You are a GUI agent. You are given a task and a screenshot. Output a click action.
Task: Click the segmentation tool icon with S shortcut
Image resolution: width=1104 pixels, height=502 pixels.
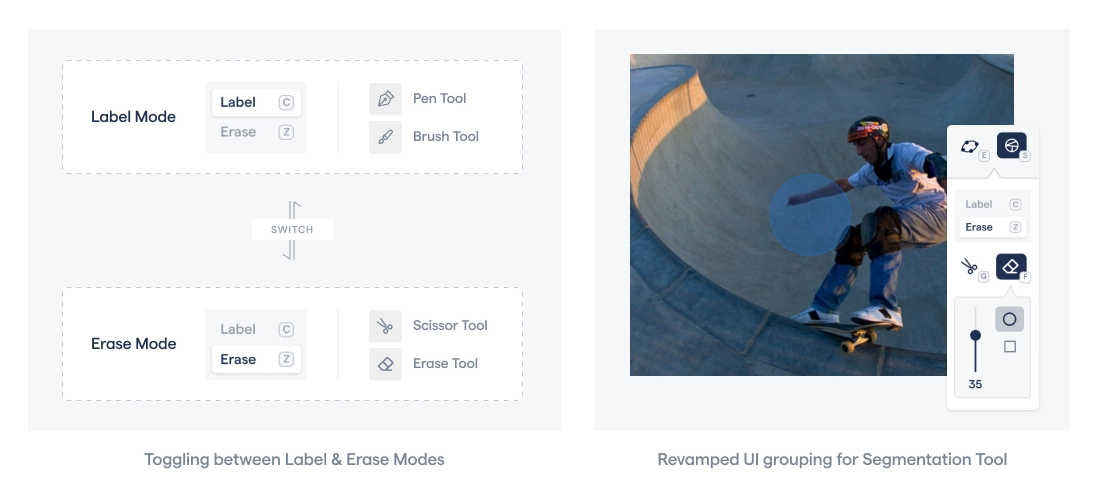[1012, 146]
